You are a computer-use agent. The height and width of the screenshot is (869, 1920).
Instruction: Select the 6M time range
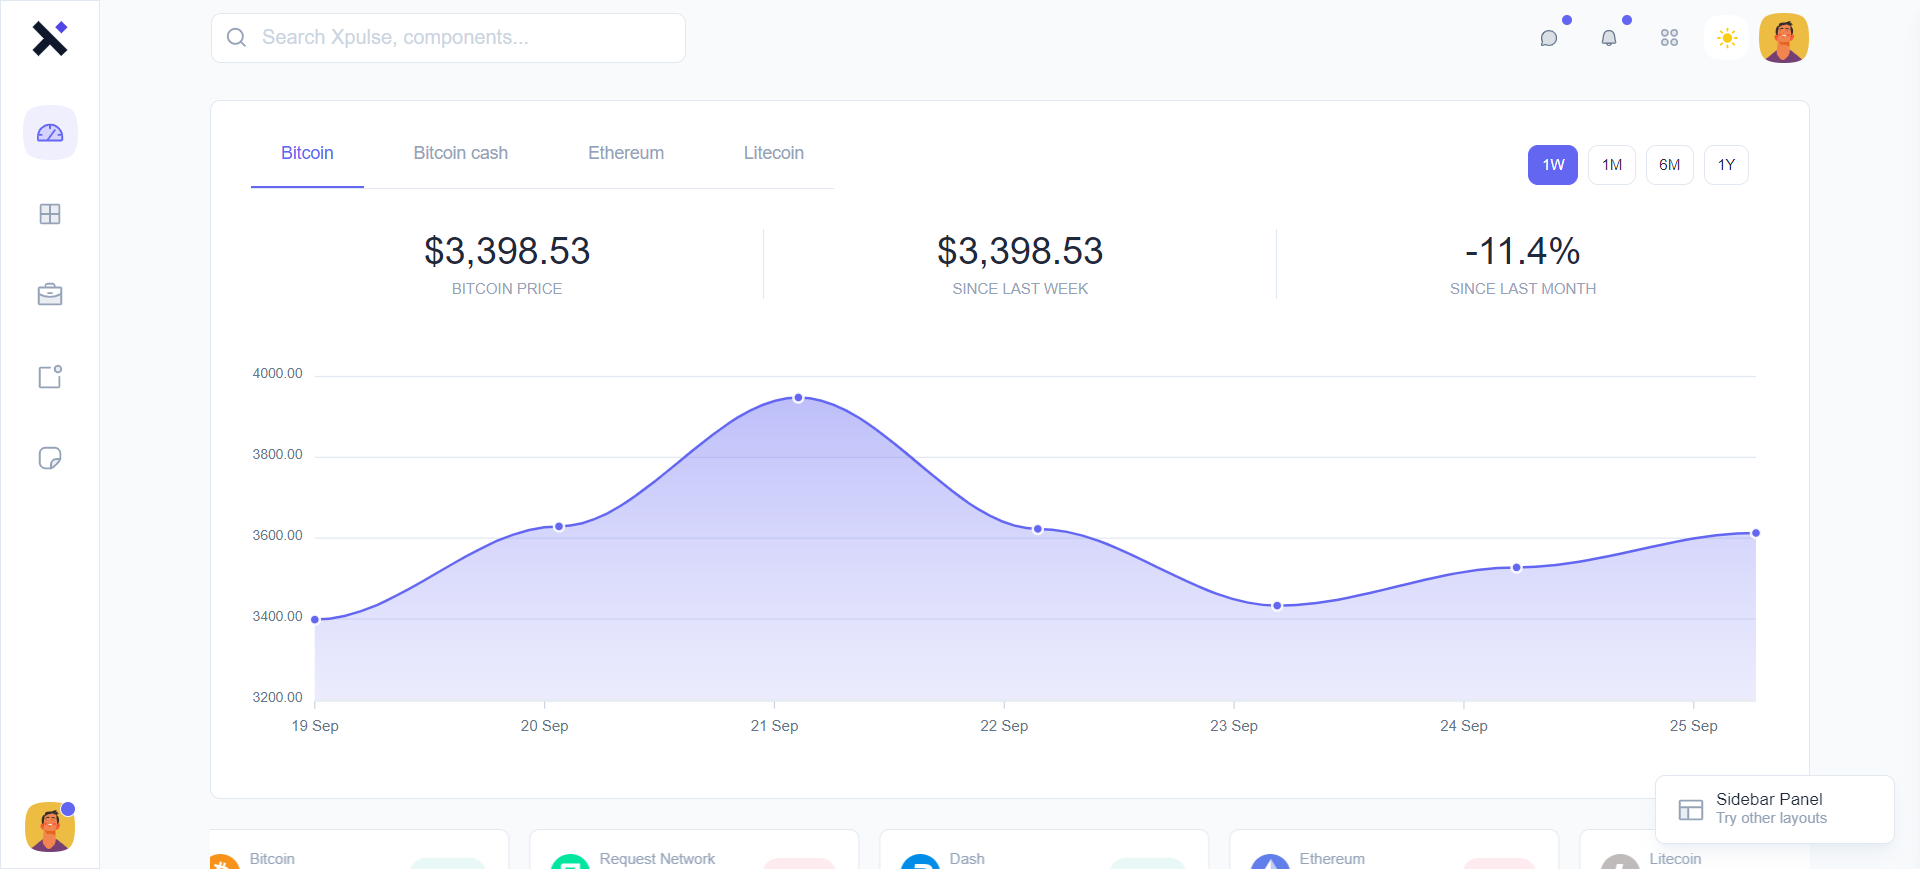1669,165
